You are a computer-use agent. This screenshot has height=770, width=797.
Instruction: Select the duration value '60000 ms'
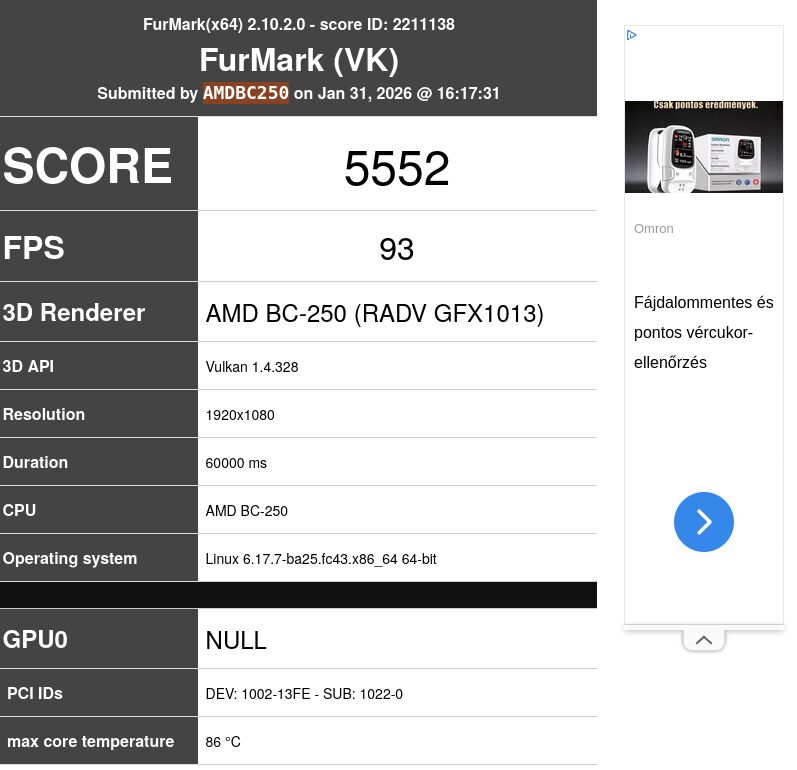[x=236, y=463]
